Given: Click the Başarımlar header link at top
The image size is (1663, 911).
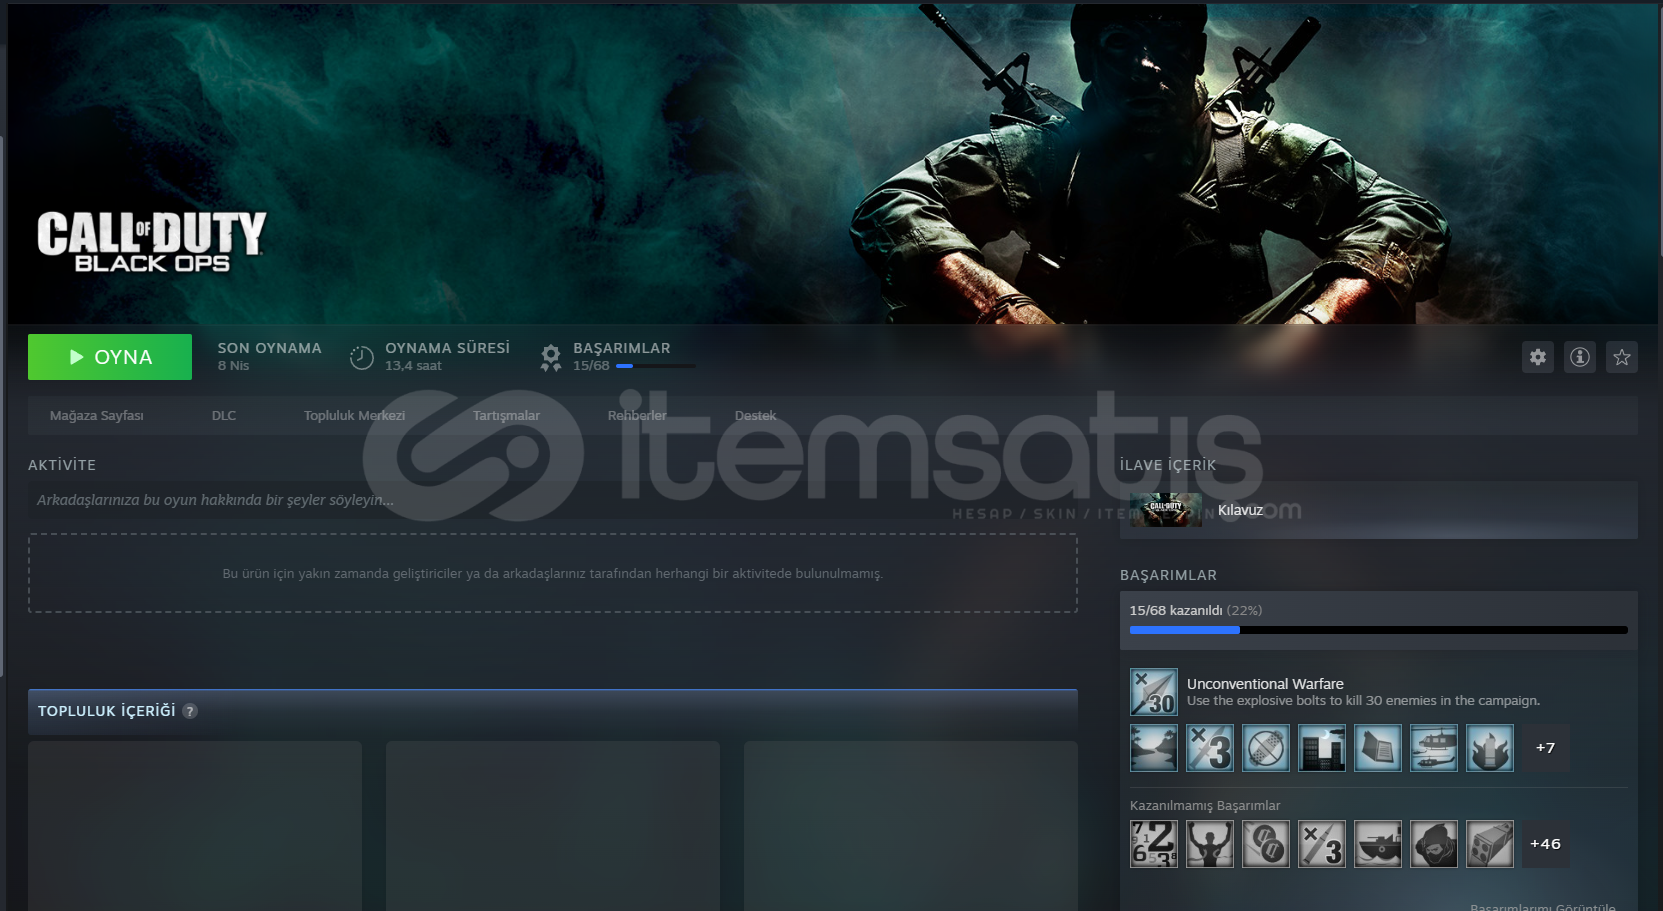Looking at the screenshot, I should pyautogui.click(x=621, y=348).
